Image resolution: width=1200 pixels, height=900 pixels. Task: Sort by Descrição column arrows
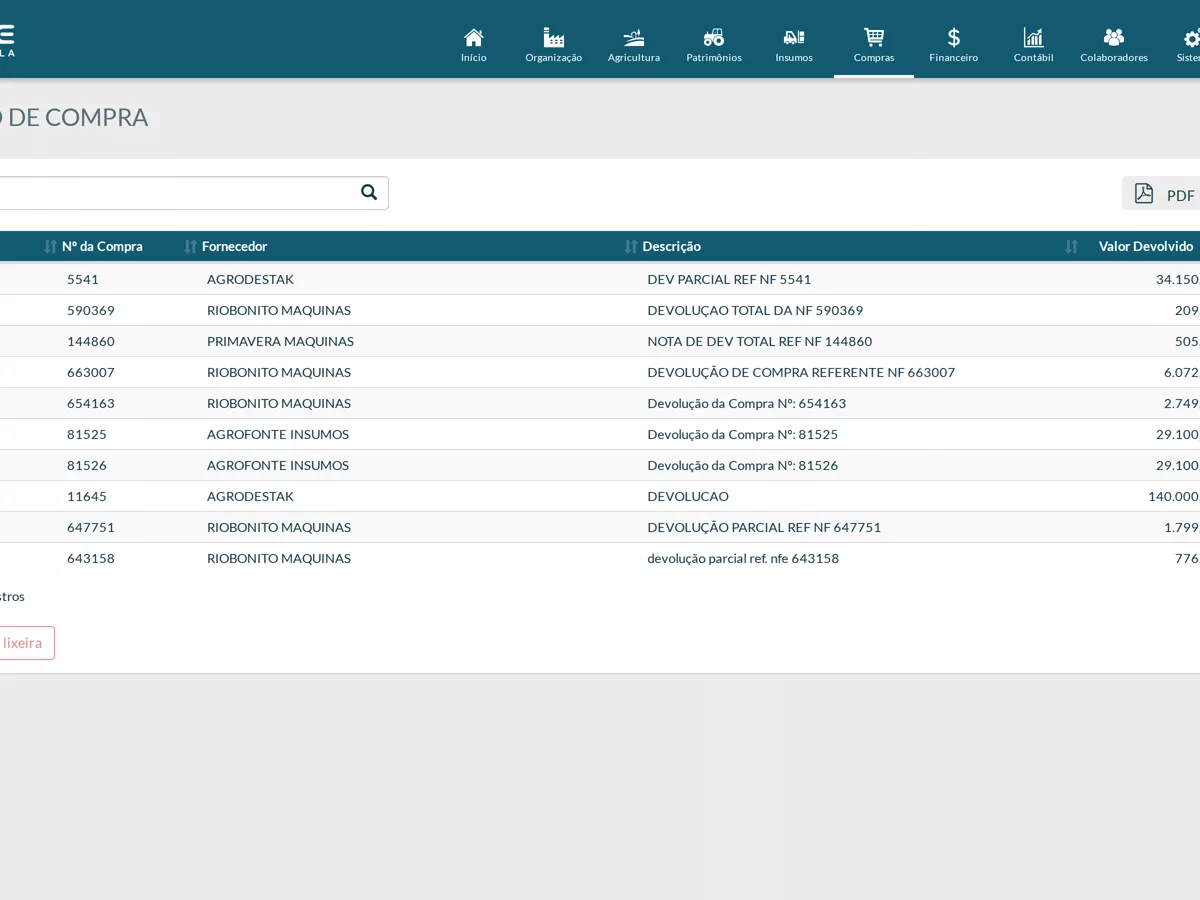(x=630, y=246)
